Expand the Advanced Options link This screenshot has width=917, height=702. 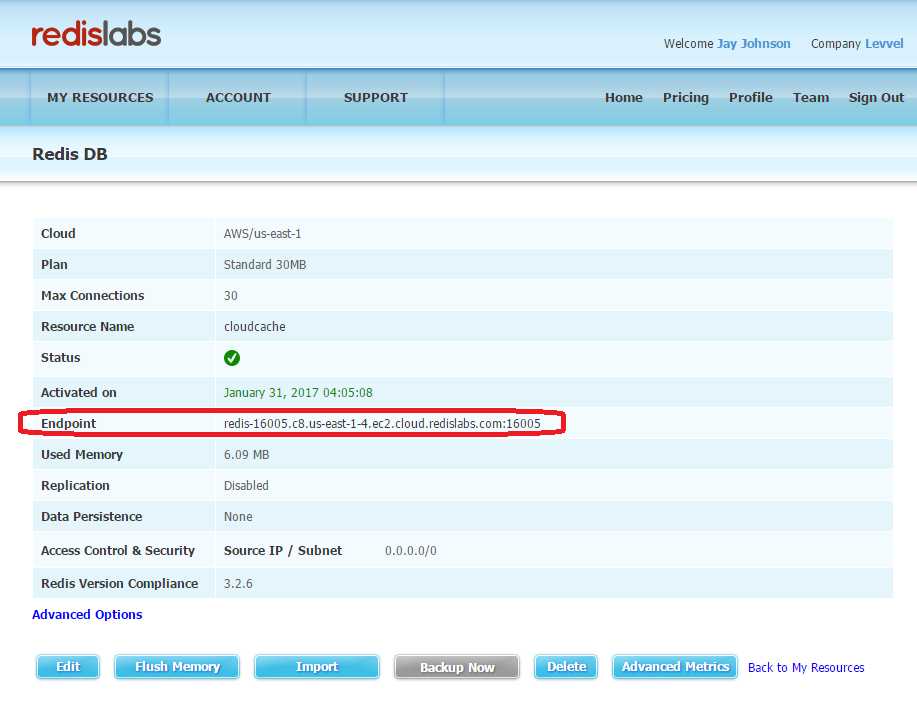(87, 615)
